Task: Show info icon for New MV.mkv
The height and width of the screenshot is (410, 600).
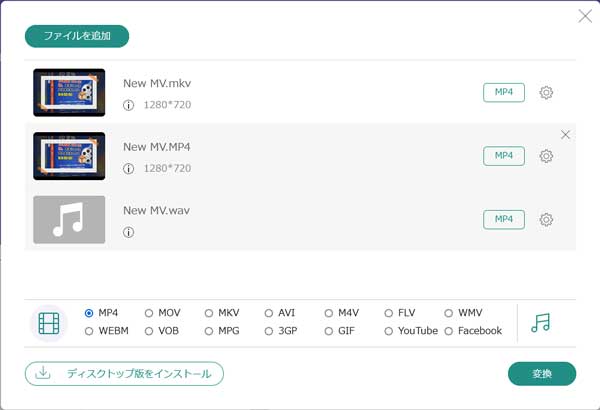Action: click(128, 105)
